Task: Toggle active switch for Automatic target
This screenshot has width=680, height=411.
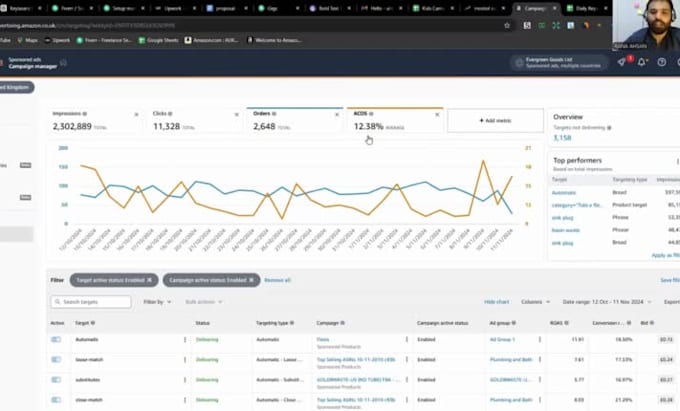Action: (56, 339)
